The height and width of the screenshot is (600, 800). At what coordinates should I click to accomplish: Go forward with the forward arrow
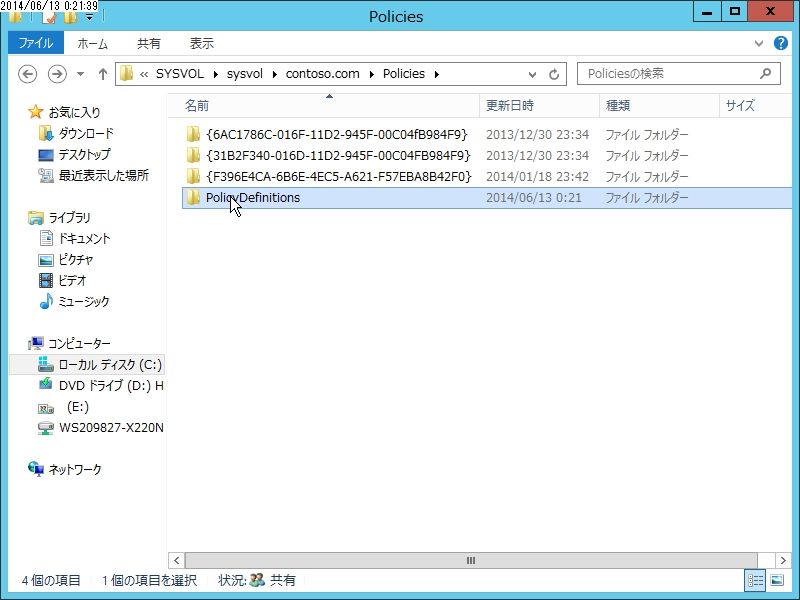click(57, 74)
